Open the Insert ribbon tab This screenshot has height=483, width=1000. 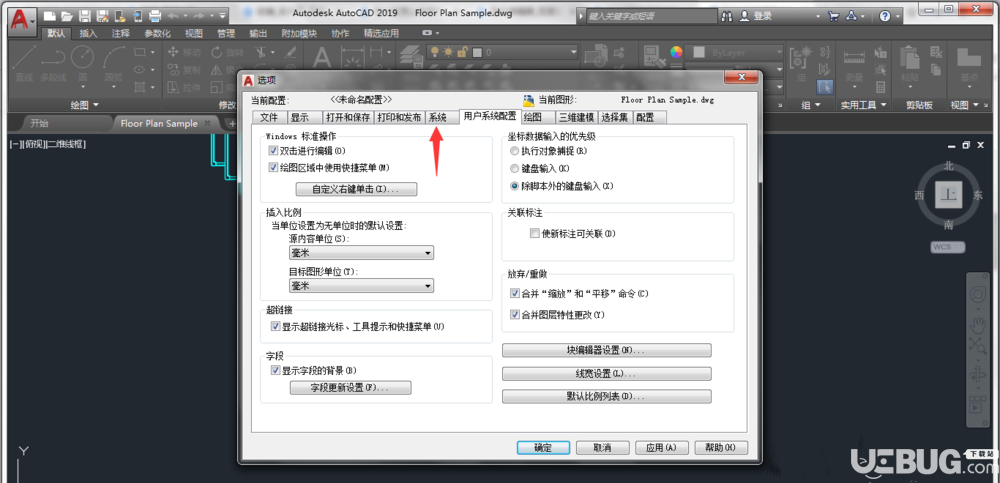(x=89, y=33)
